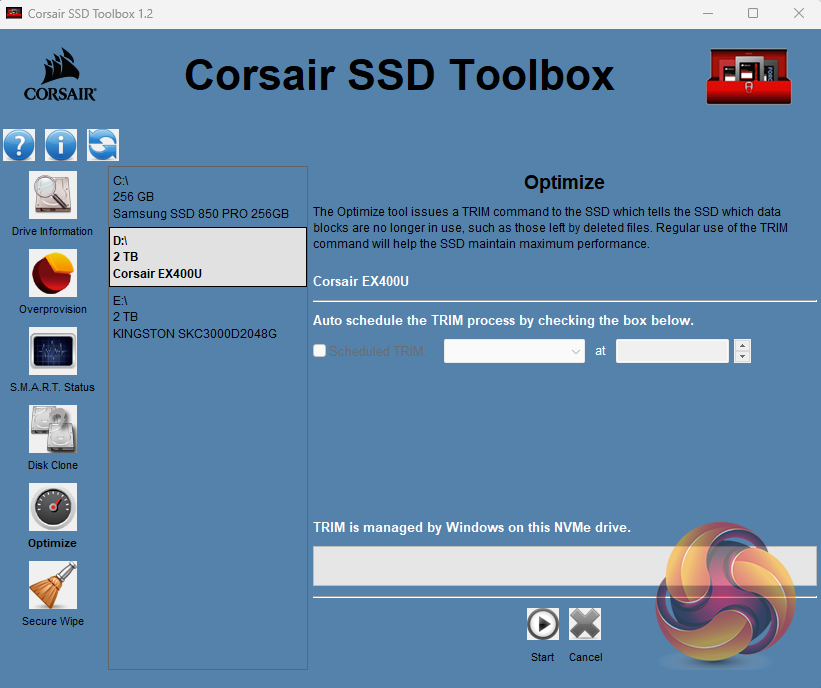Click the blue Help question mark icon
Screen dimensions: 821x688
tap(19, 145)
